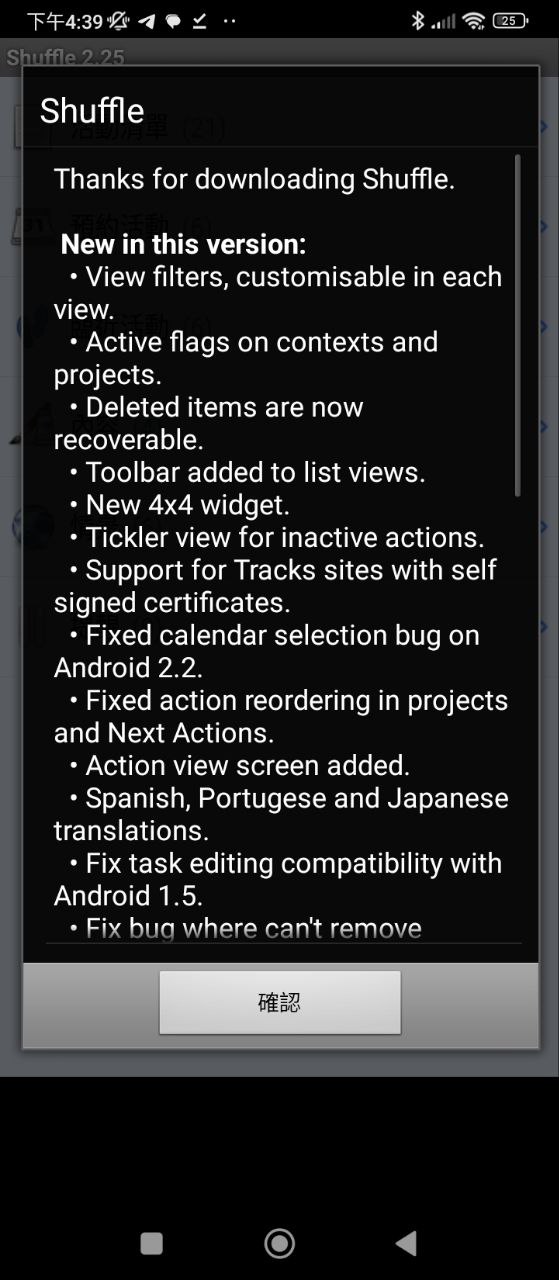Tap the Android home circle button
This screenshot has width=559, height=1280.
coord(279,1243)
